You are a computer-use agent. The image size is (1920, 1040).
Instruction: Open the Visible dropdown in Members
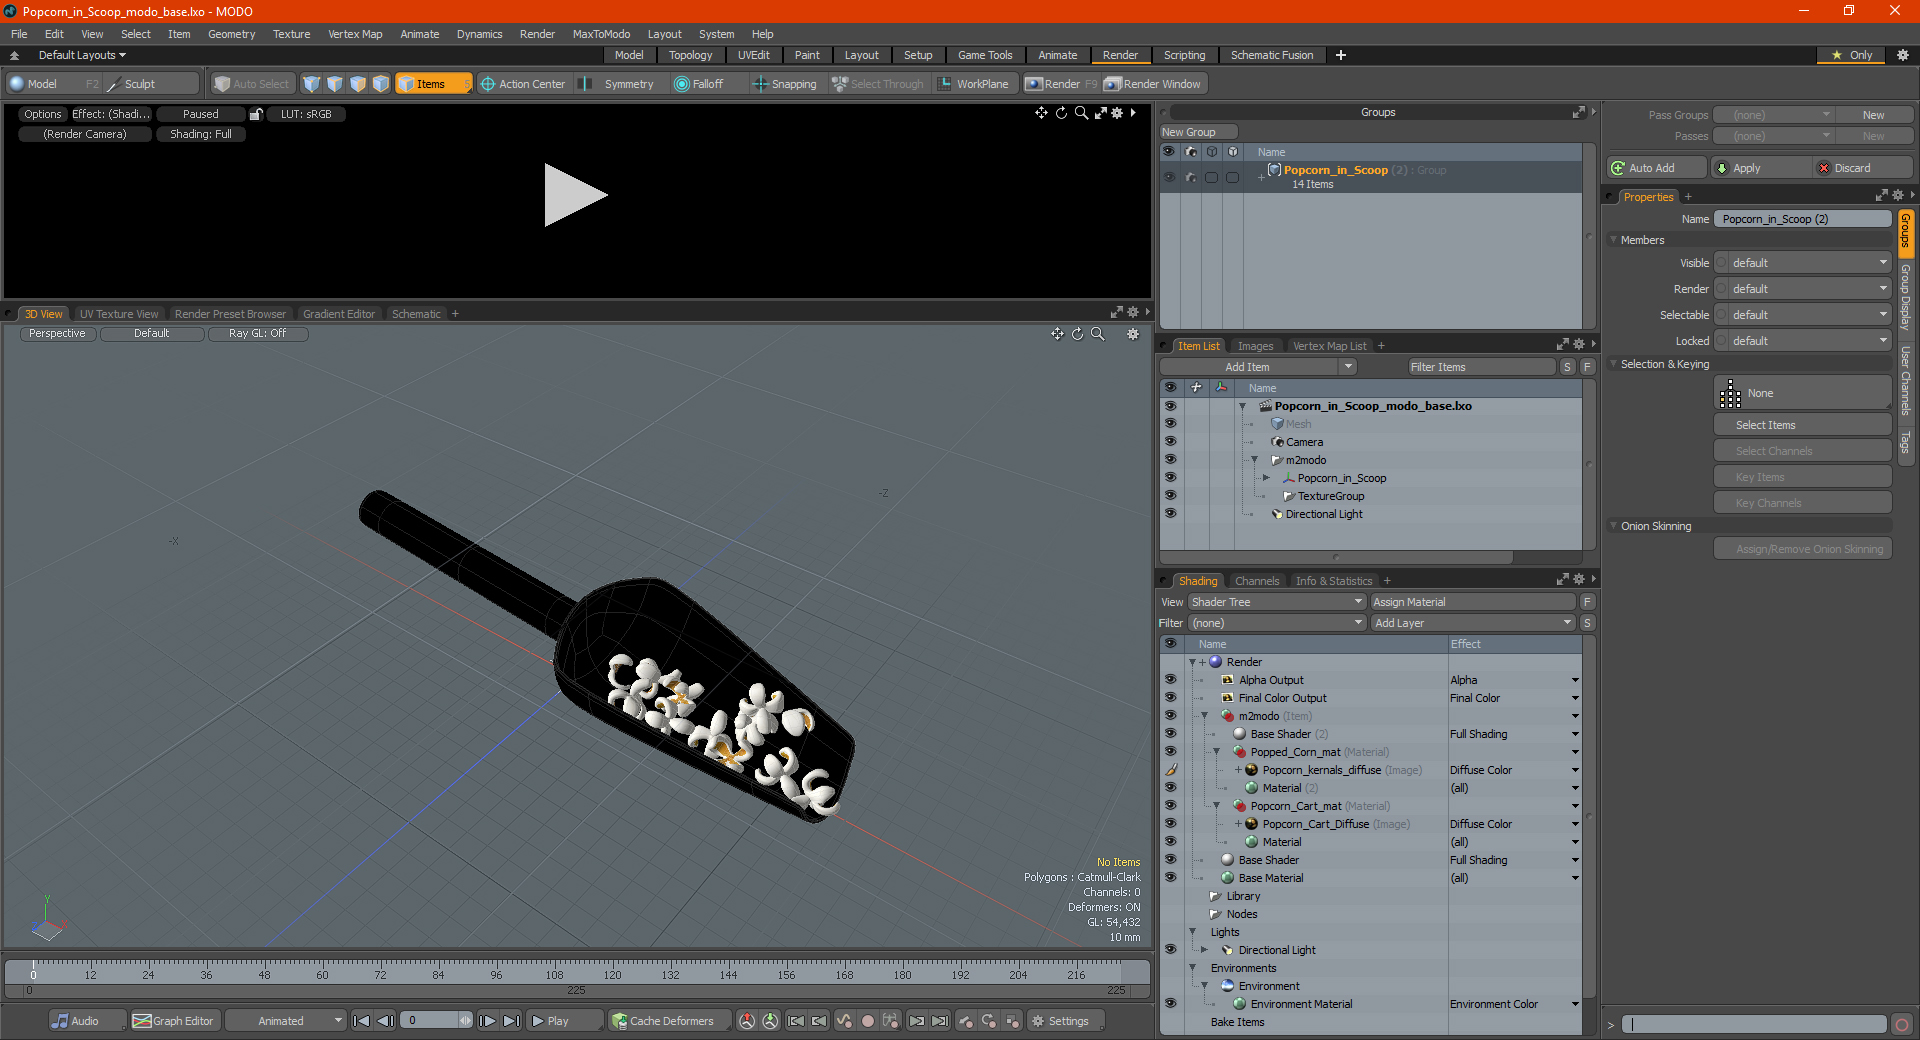[x=1810, y=263]
